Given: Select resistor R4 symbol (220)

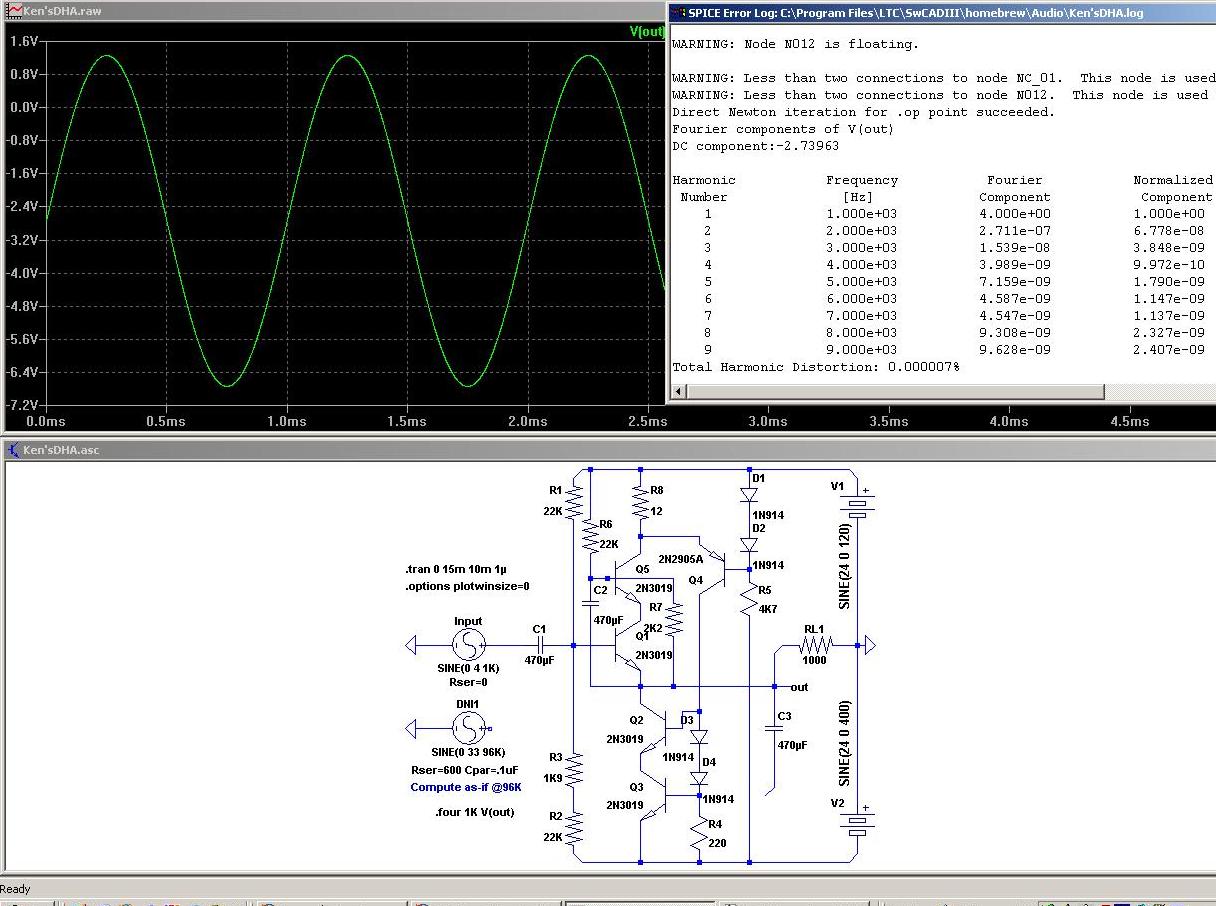Looking at the screenshot, I should click(x=699, y=835).
